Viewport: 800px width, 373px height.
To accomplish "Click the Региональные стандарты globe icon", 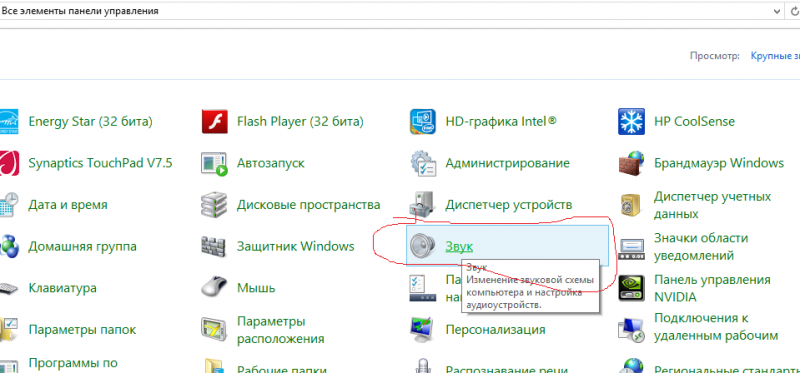I will coord(631,366).
